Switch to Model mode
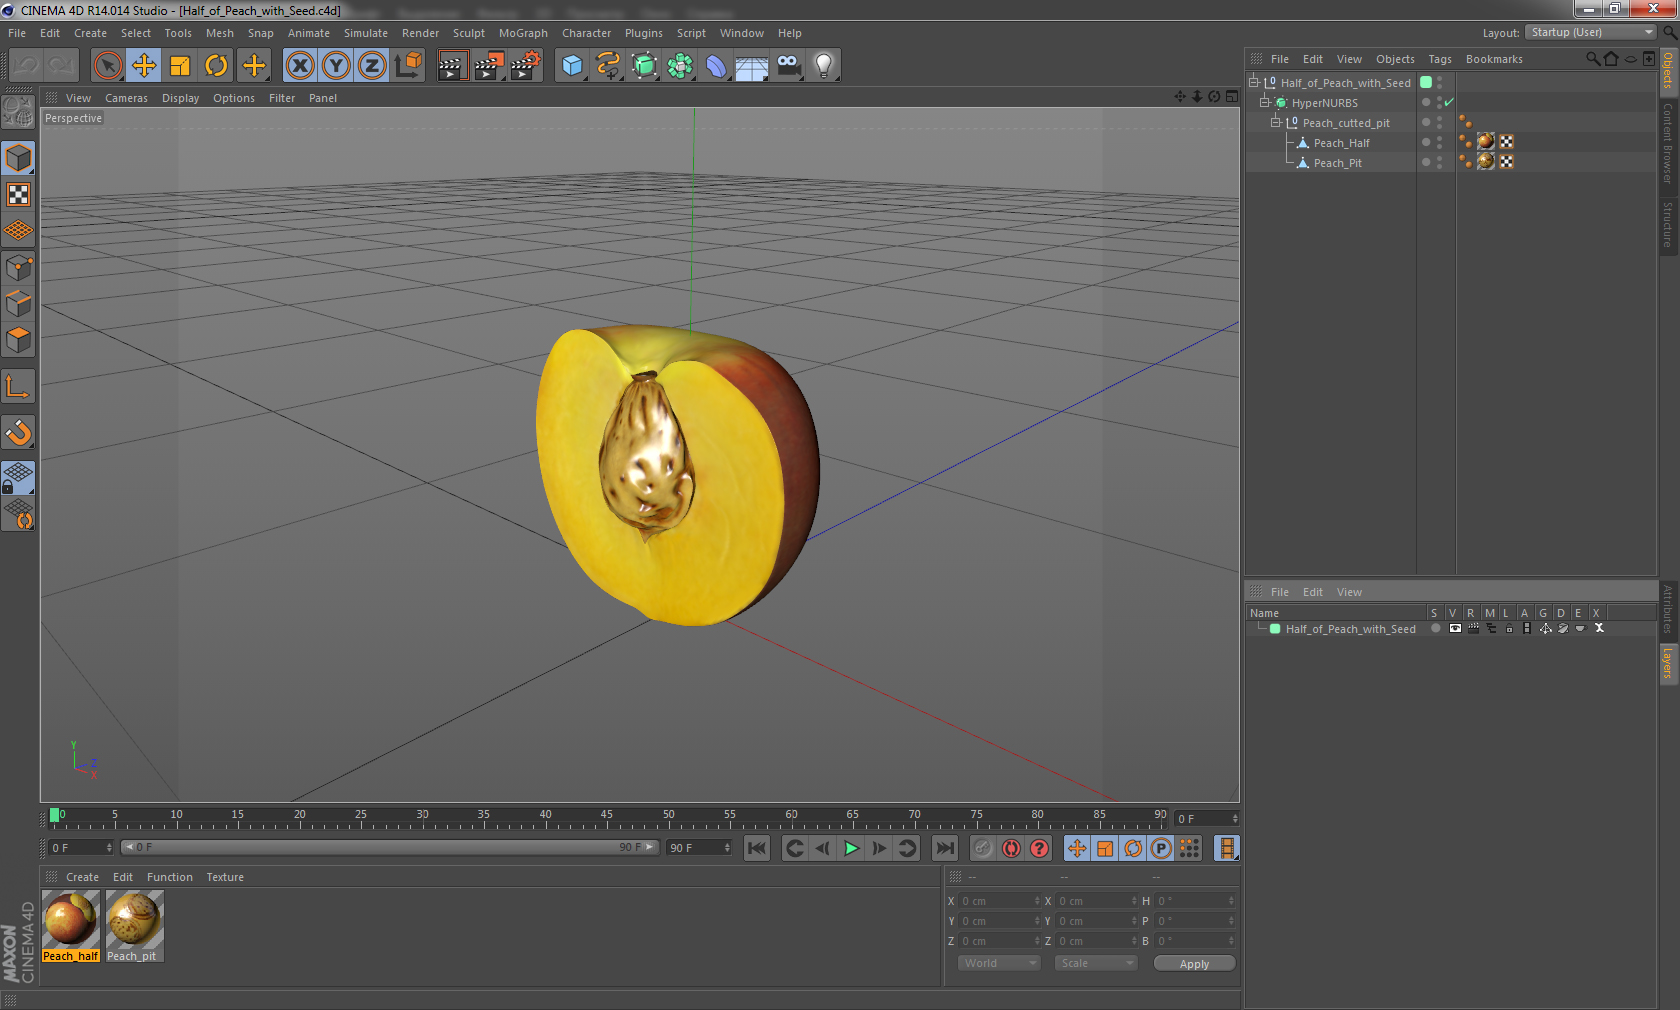 tap(18, 159)
